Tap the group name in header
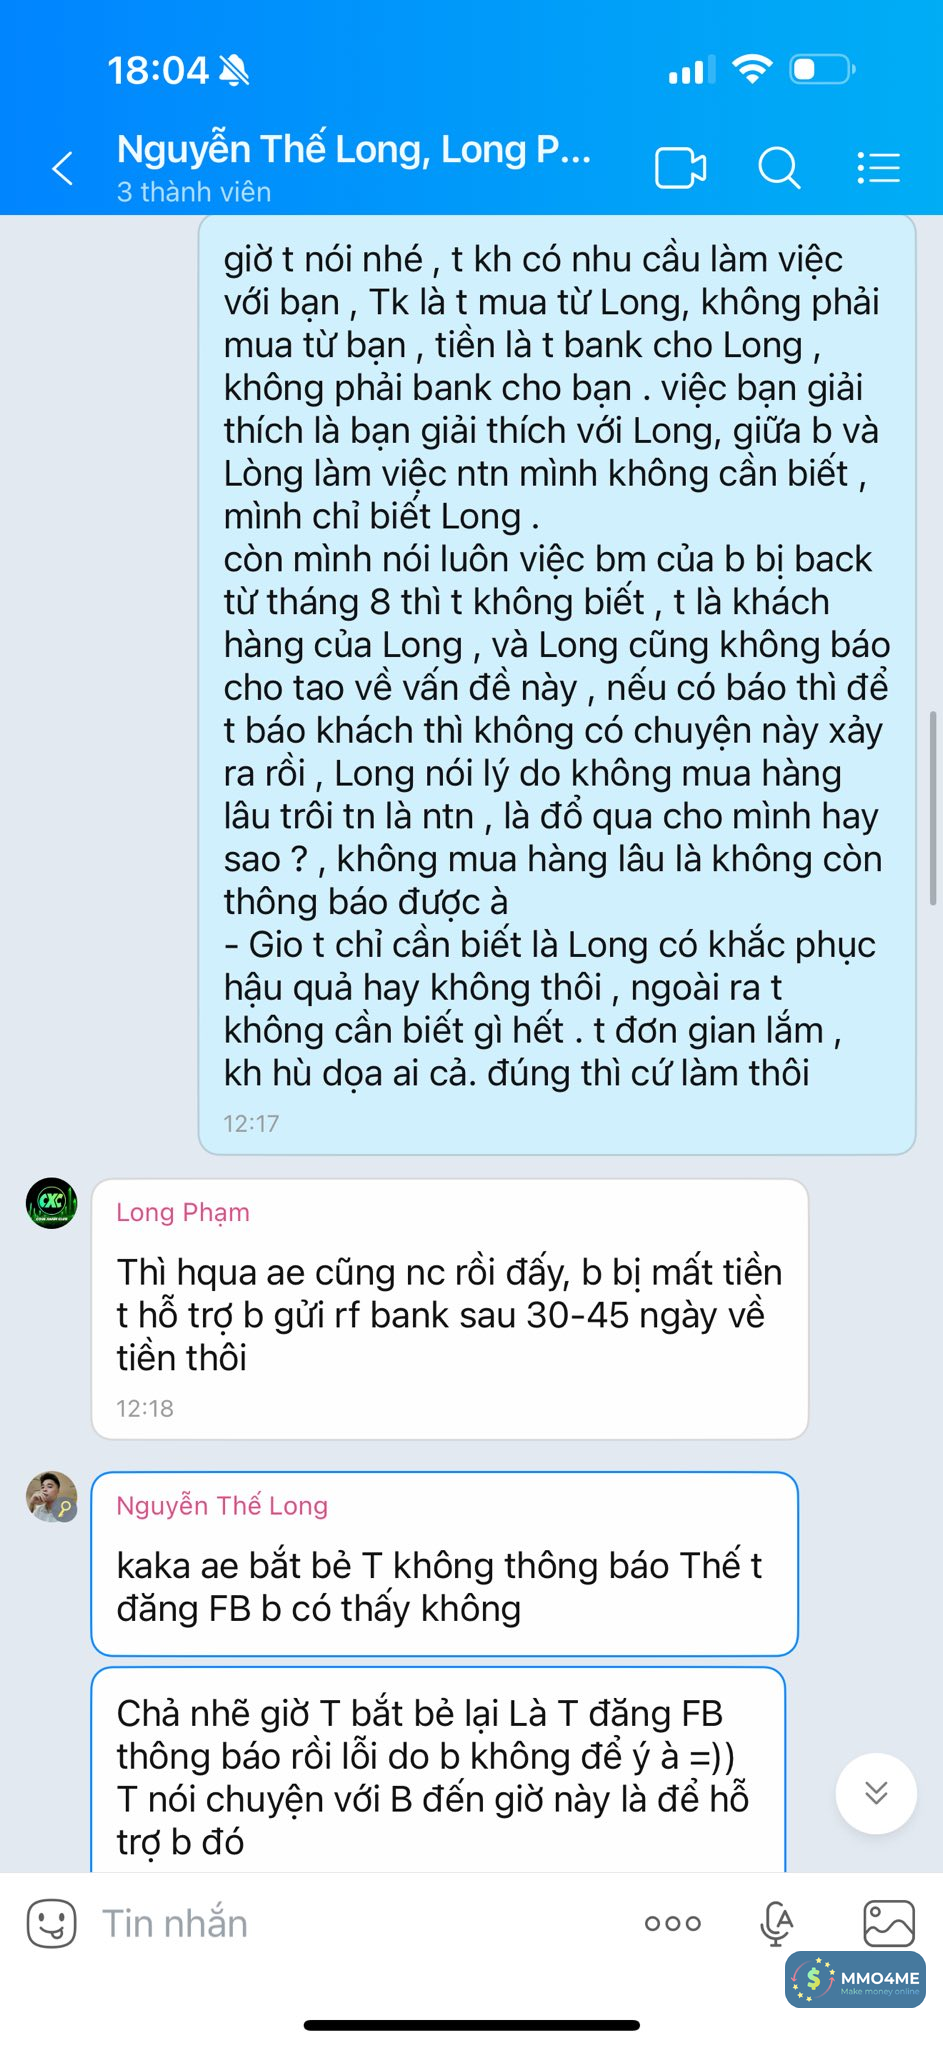The width and height of the screenshot is (943, 2048). (x=354, y=149)
